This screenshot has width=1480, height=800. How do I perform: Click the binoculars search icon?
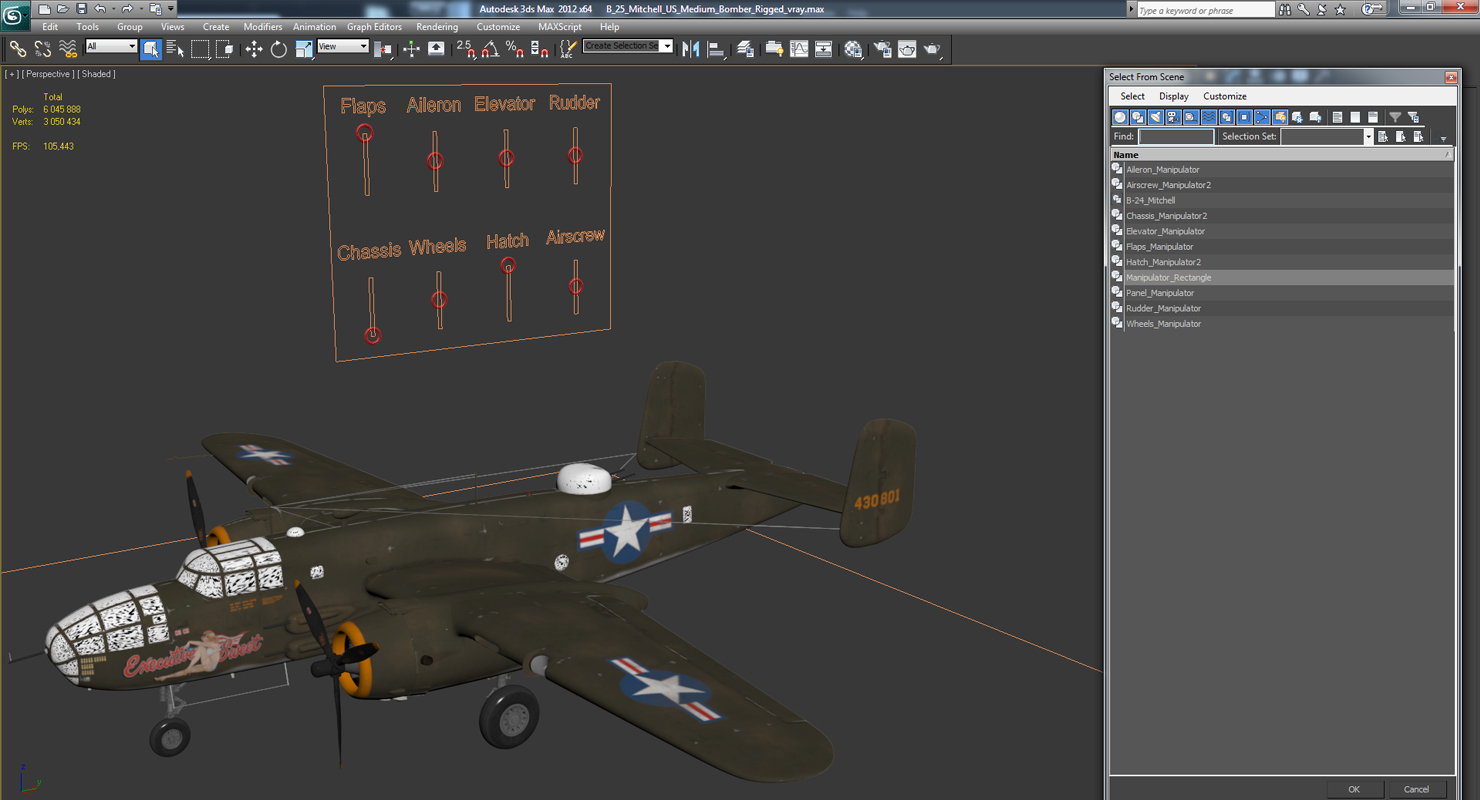coord(1286,9)
